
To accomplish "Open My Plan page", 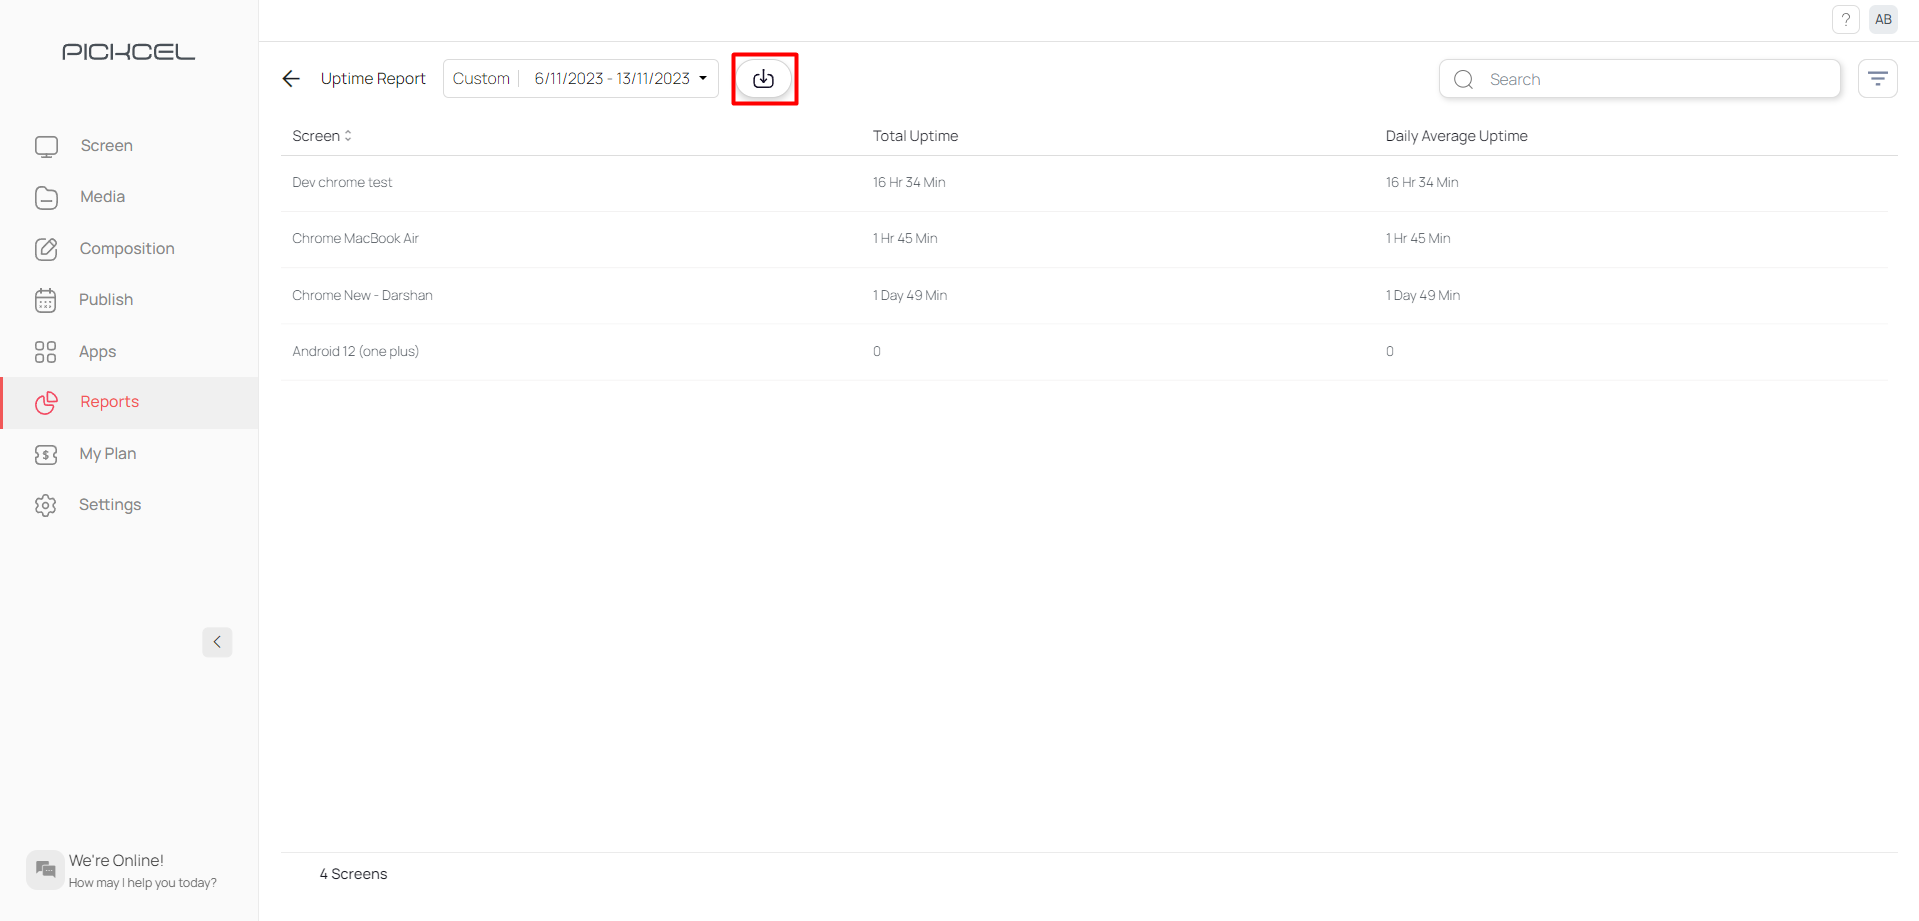I will [x=107, y=454].
